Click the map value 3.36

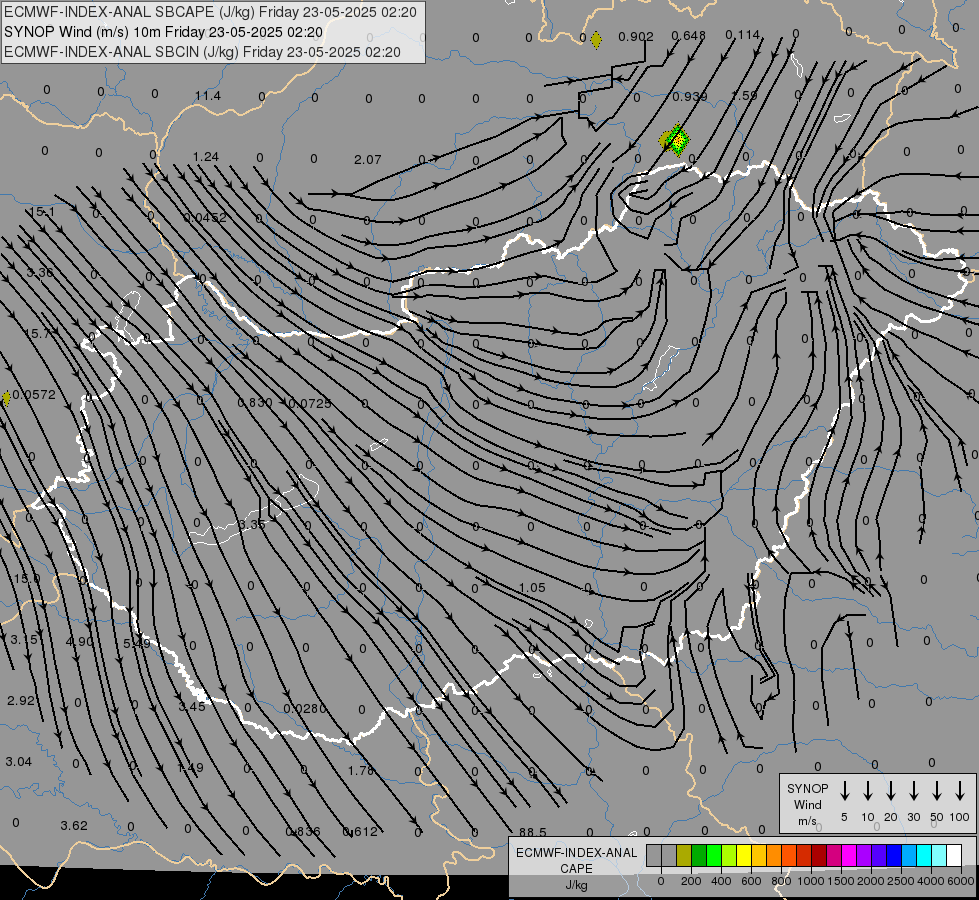click(40, 272)
